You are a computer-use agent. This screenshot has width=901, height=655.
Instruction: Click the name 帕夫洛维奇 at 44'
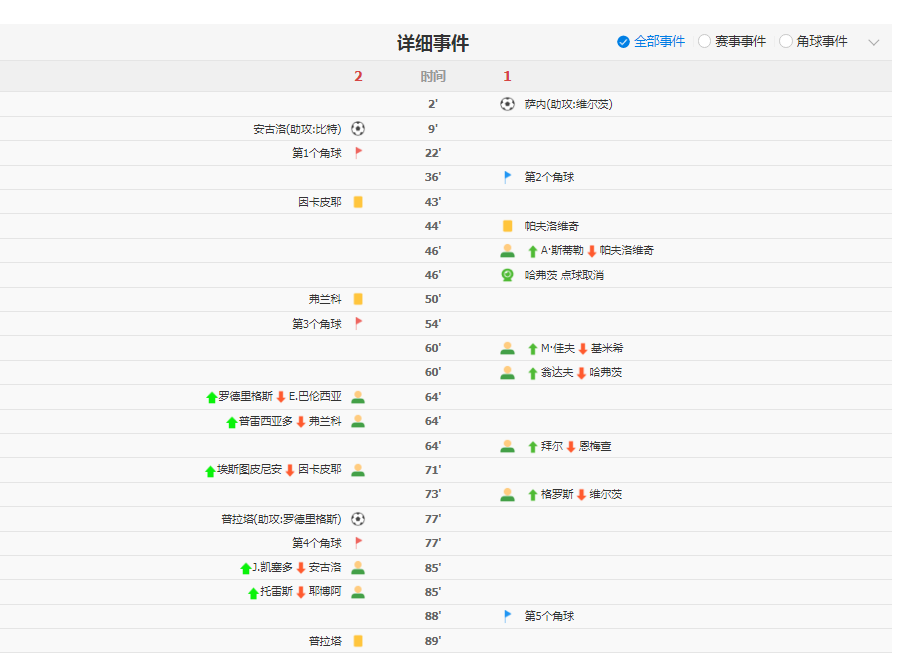(x=552, y=226)
